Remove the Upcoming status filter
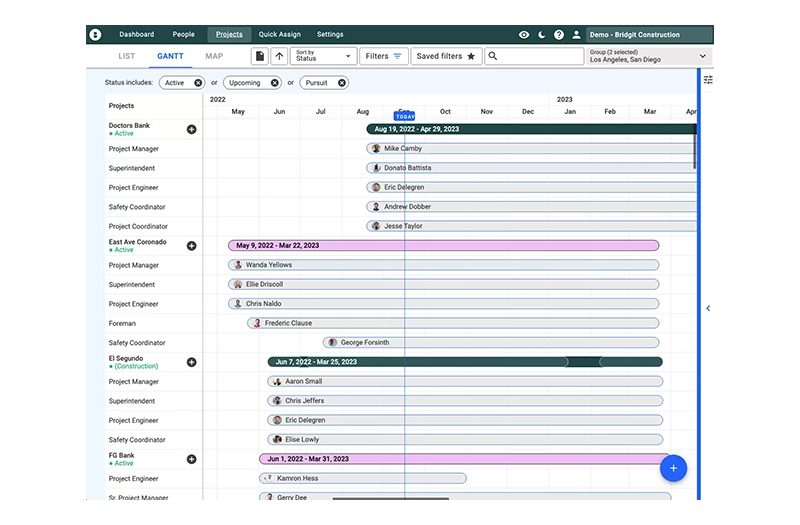The width and height of the screenshot is (800, 525). pos(274,83)
